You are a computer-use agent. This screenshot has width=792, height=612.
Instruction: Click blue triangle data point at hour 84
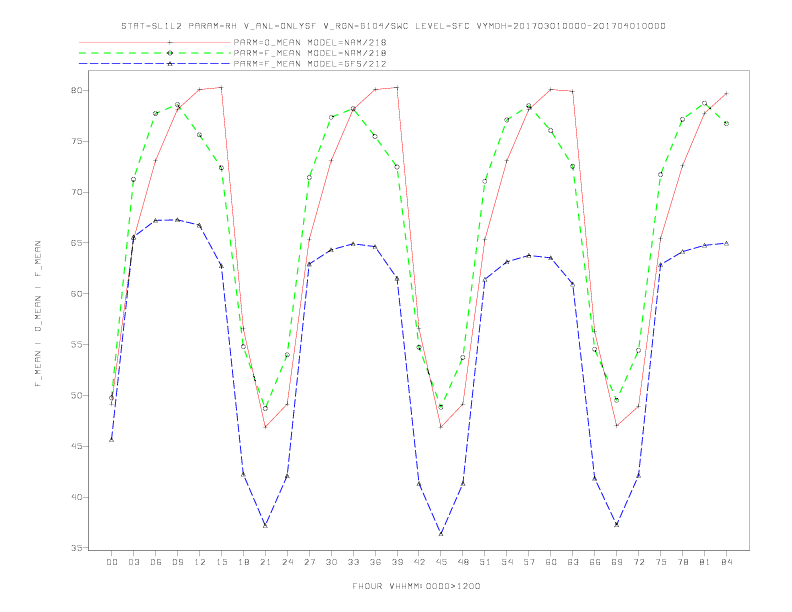[x=726, y=243]
